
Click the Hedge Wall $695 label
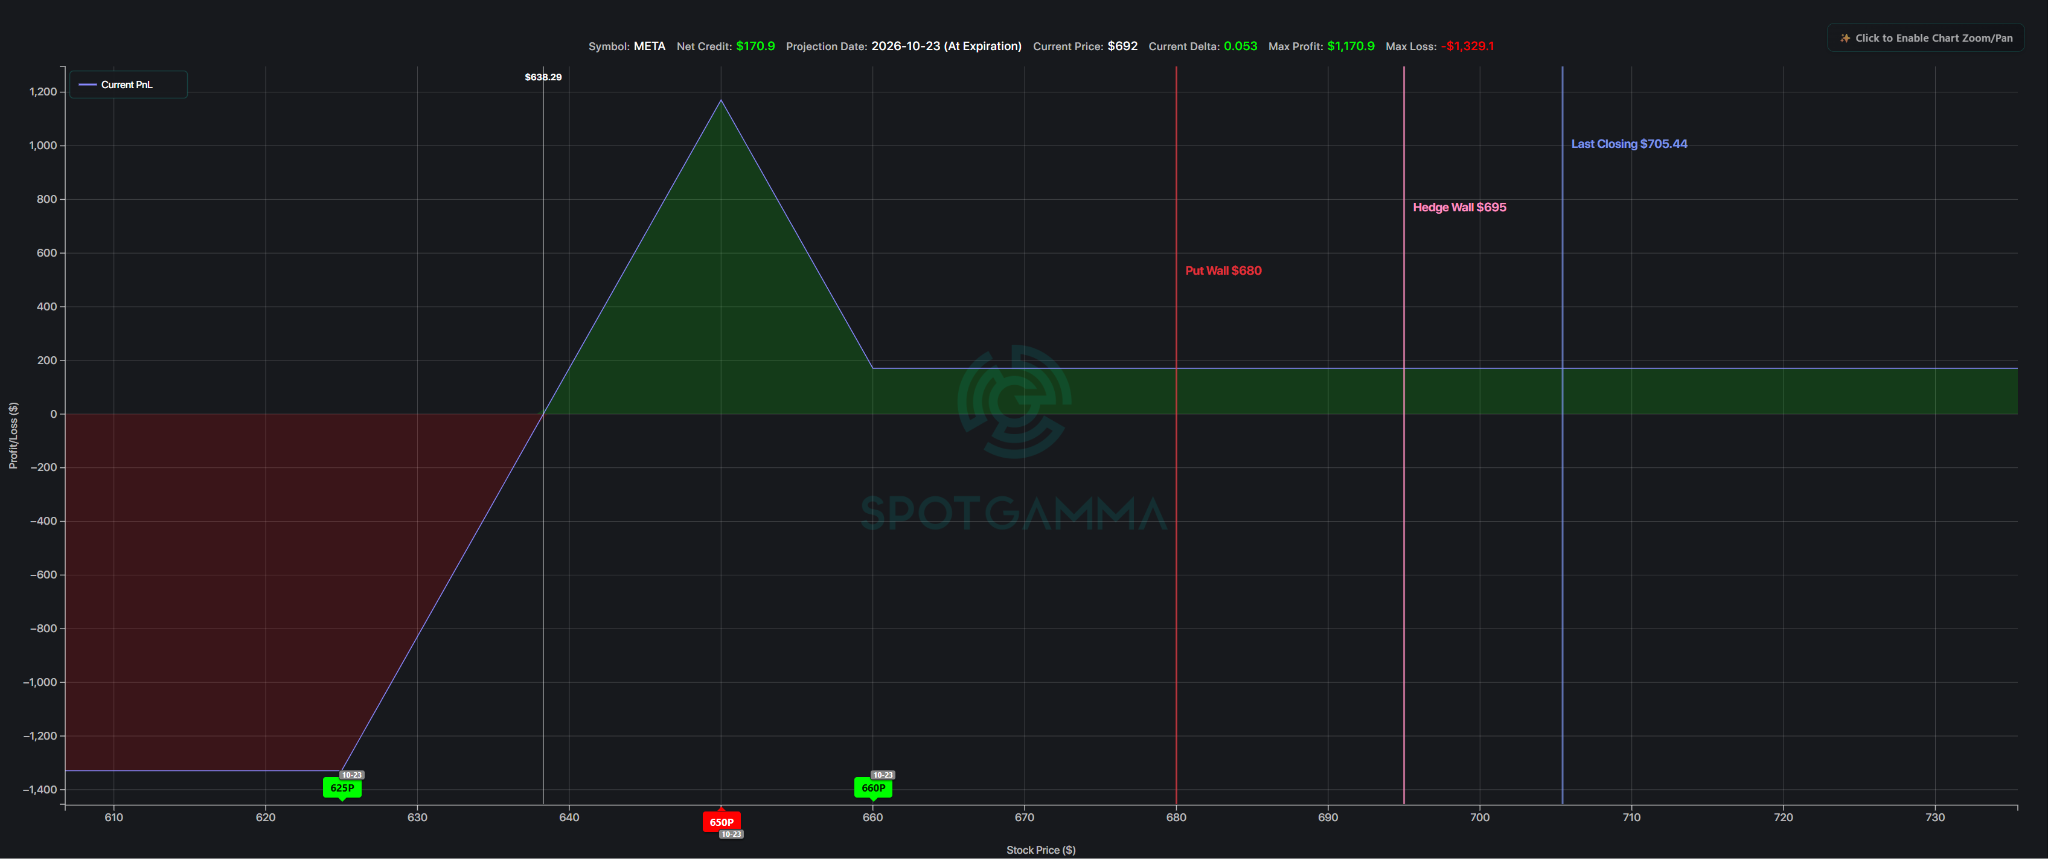click(x=1459, y=208)
